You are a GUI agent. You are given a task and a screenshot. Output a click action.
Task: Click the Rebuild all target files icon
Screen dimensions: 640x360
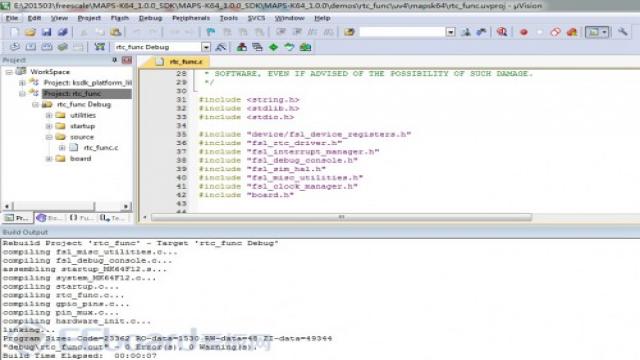tap(47, 47)
